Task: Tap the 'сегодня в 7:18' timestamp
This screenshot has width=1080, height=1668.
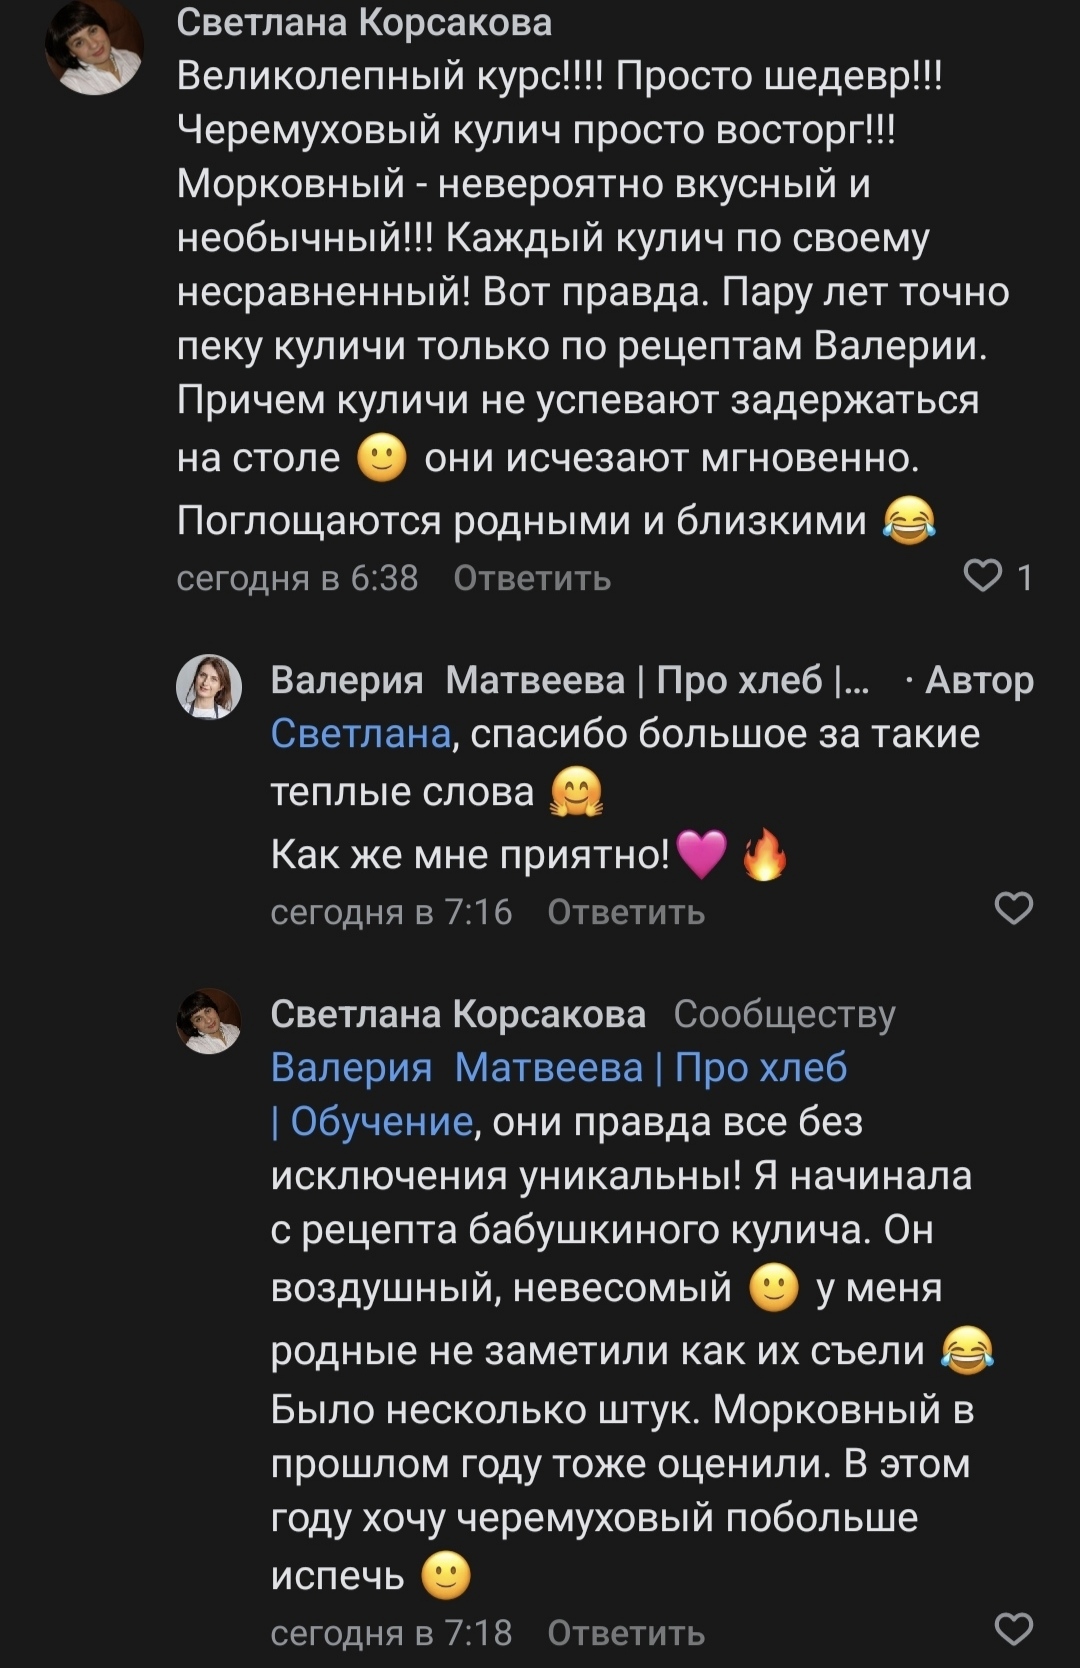Action: (x=391, y=1633)
